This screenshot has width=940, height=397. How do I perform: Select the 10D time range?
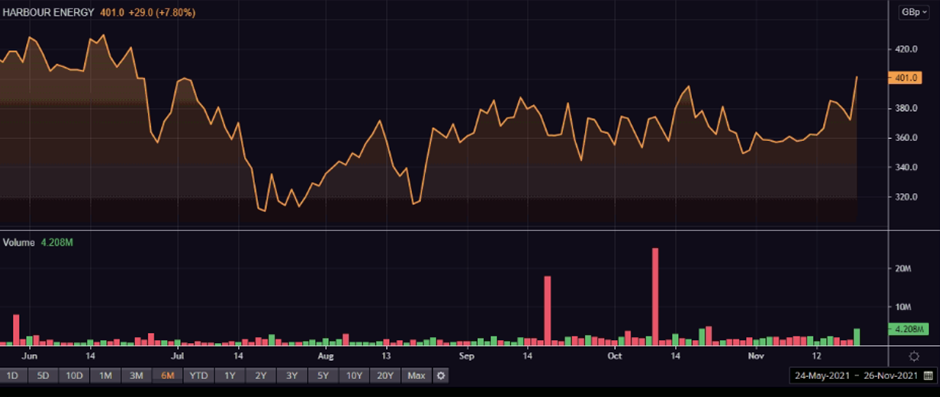coord(74,376)
